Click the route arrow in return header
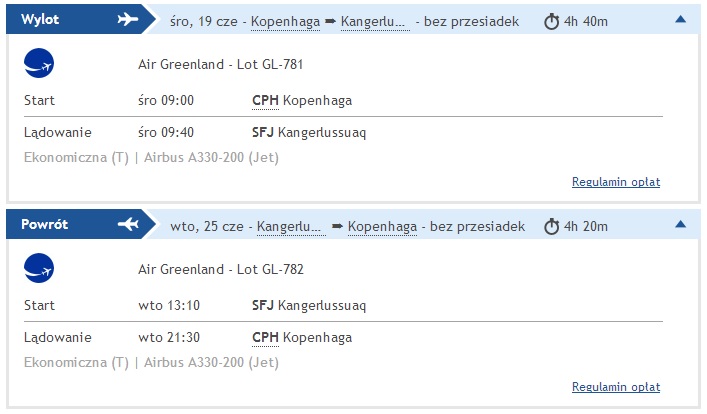Viewport: 707px width, 414px height. (x=337, y=226)
